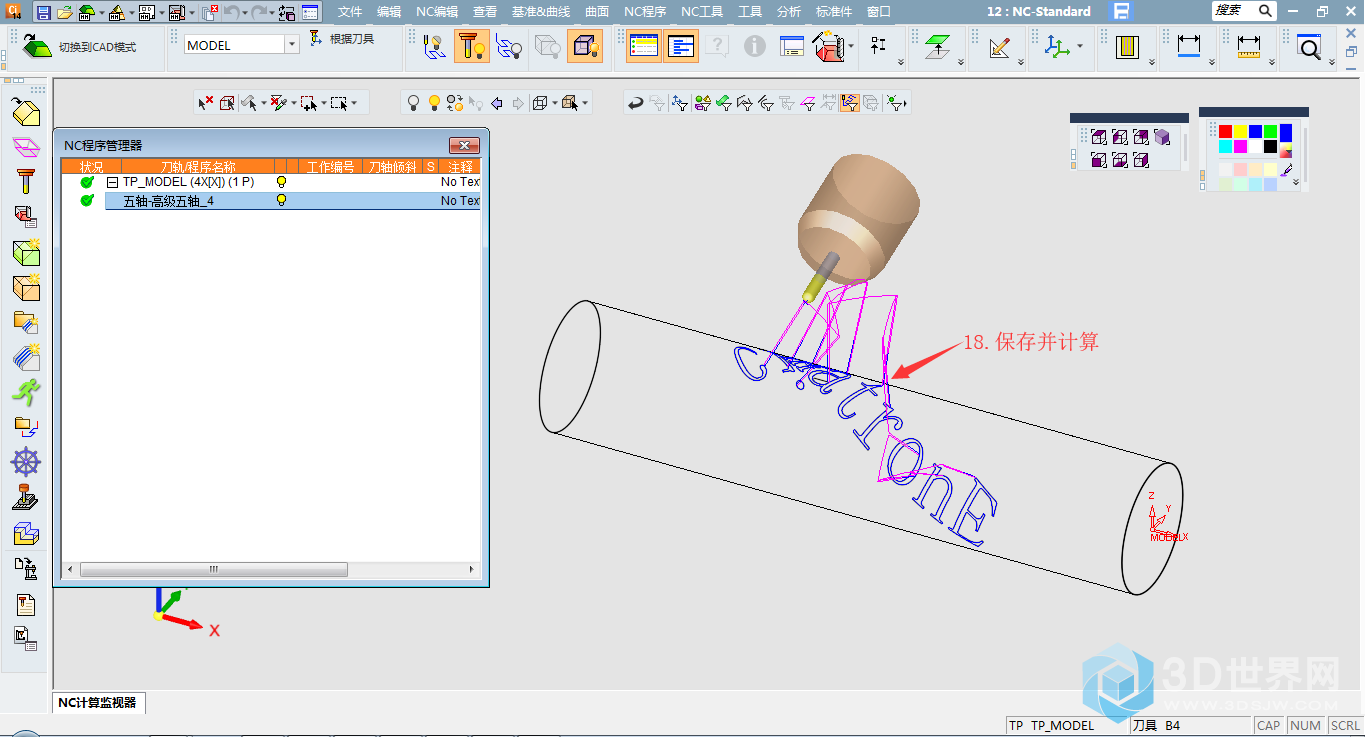The height and width of the screenshot is (737, 1365).
Task: Expand the work plane toolbar overflow chevron
Action: 961,62
